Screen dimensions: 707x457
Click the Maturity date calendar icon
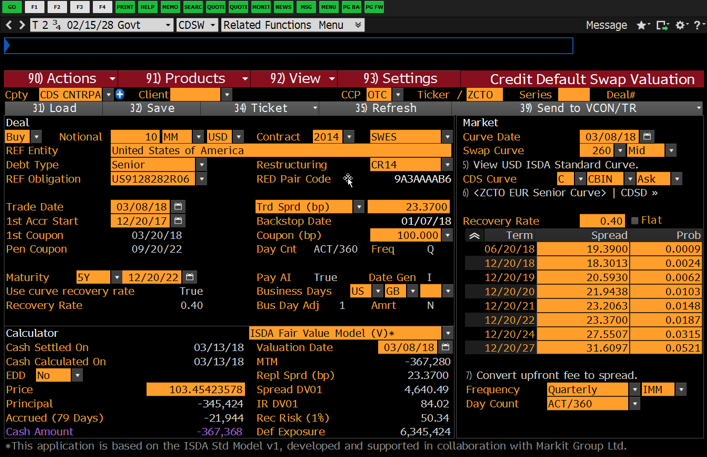click(x=190, y=278)
